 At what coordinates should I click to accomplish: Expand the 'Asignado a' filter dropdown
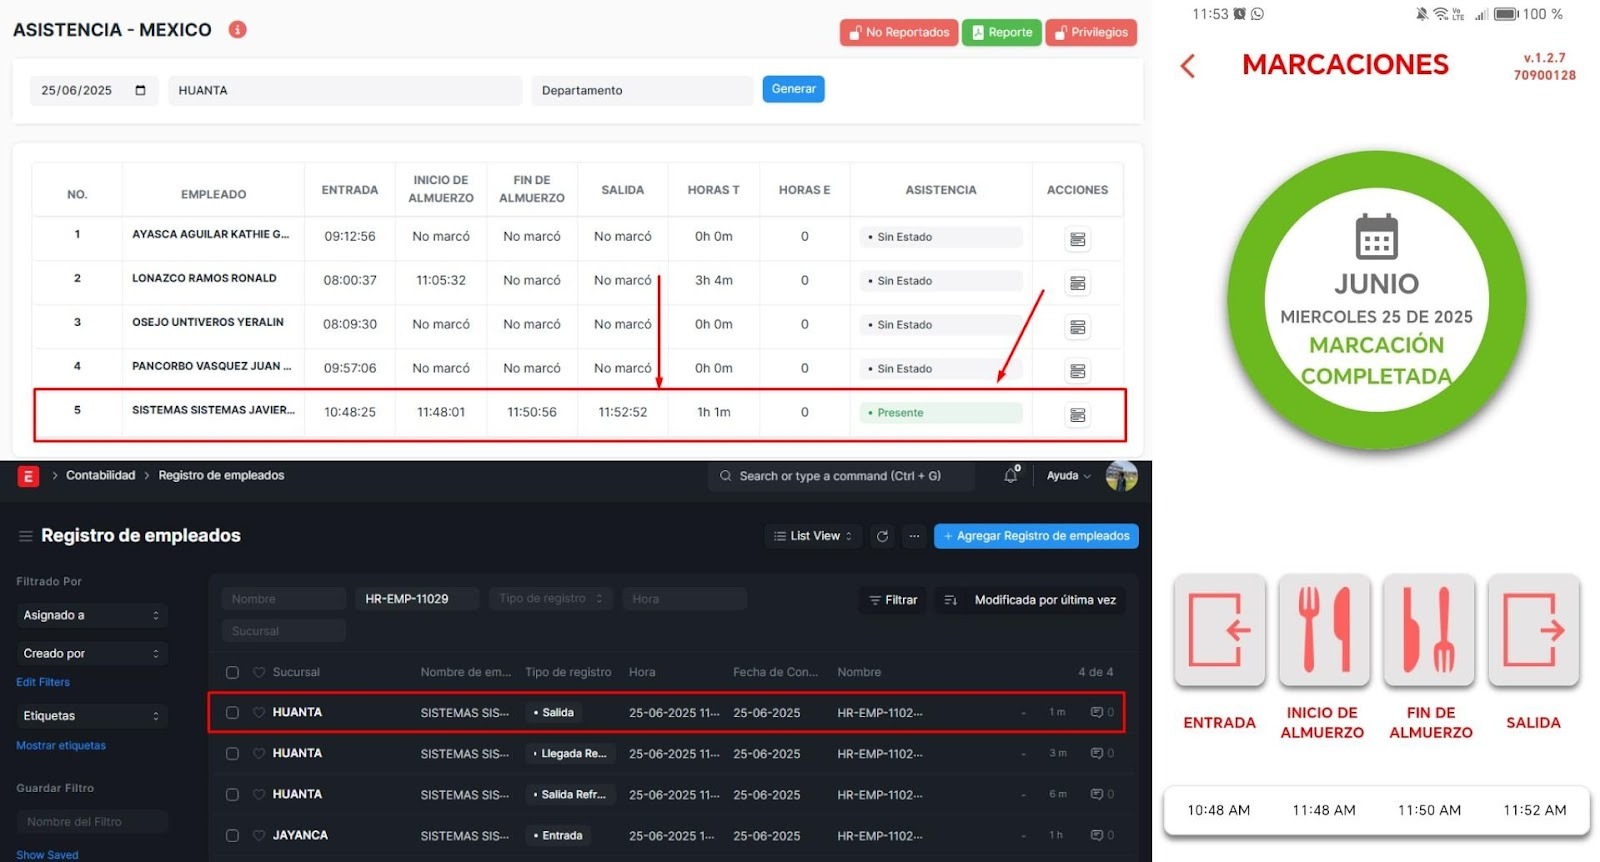(x=91, y=615)
